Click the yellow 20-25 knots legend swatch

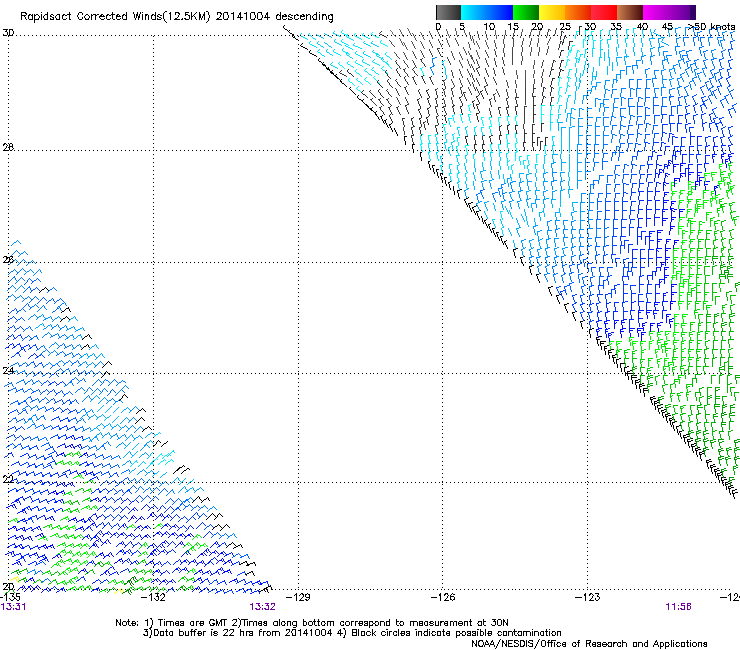coord(552,12)
